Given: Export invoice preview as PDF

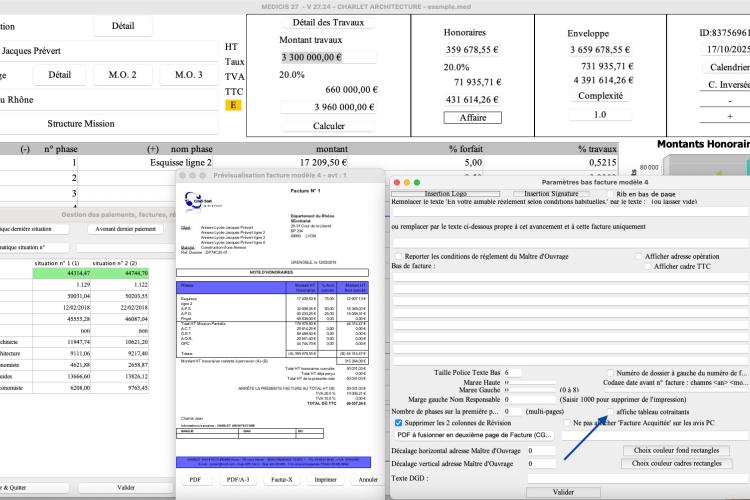Looking at the screenshot, I should 195,479.
